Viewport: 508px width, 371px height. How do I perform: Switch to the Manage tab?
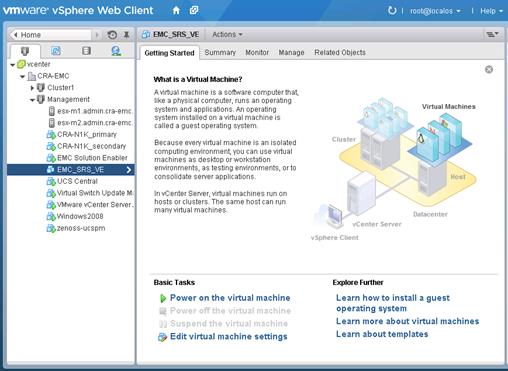[x=291, y=52]
